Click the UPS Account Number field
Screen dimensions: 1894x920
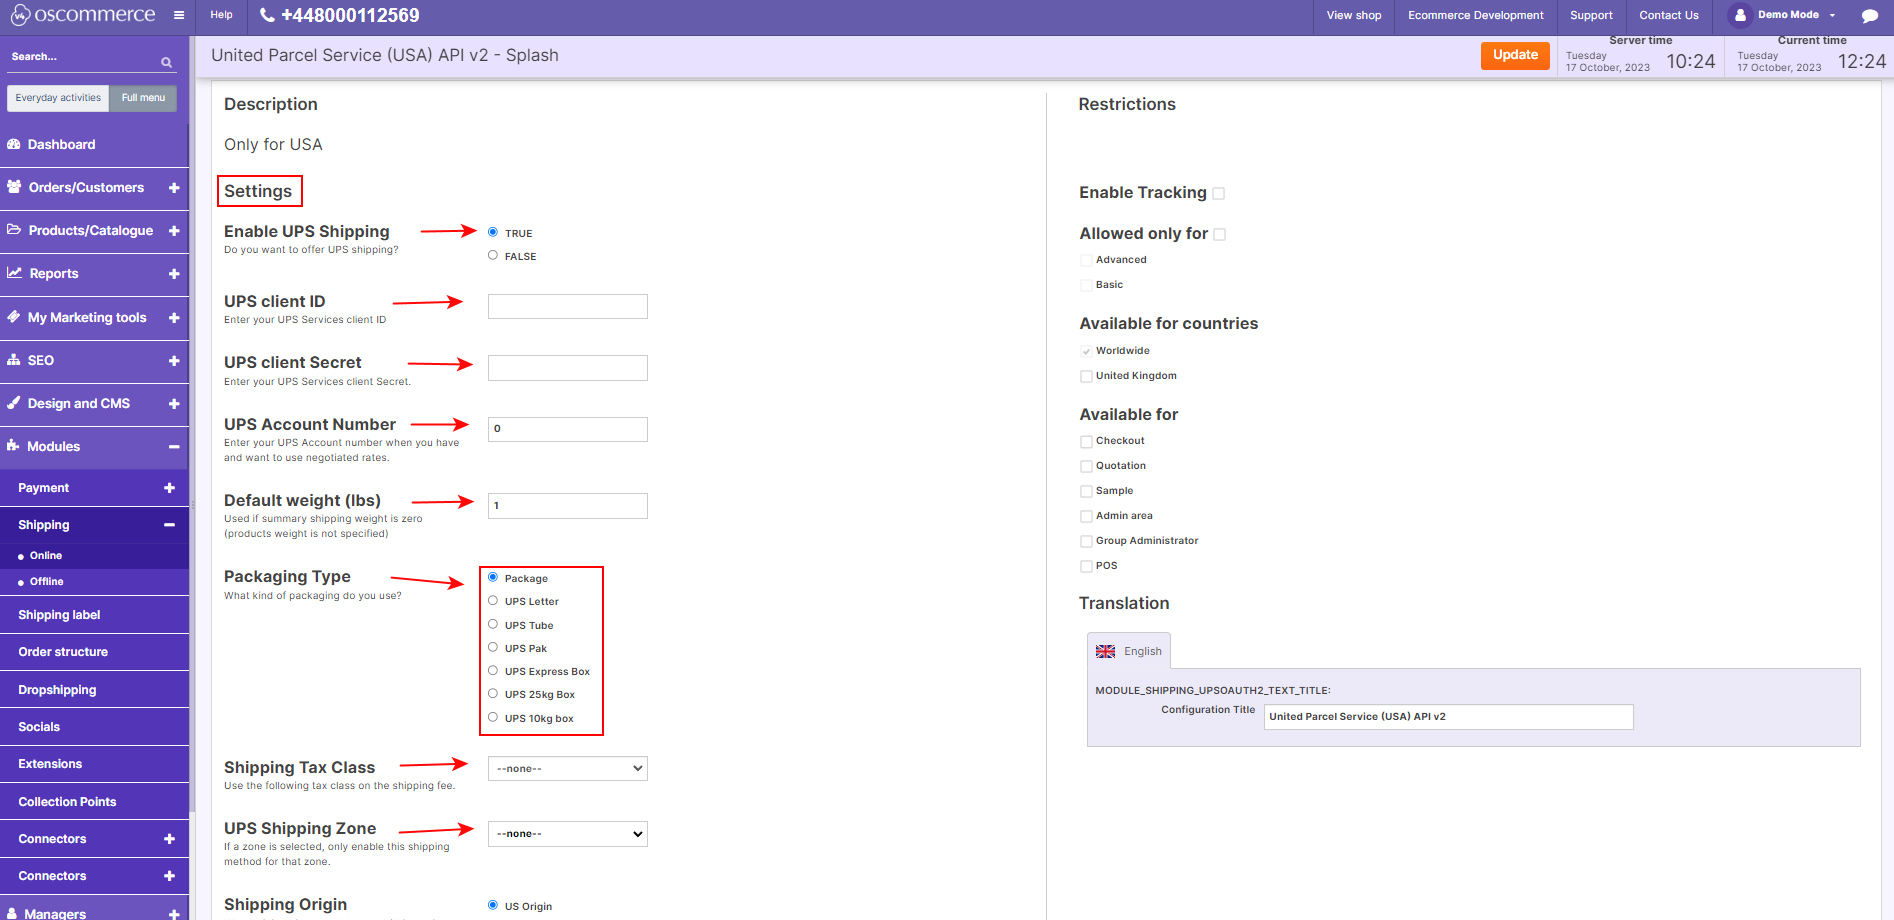(x=568, y=429)
